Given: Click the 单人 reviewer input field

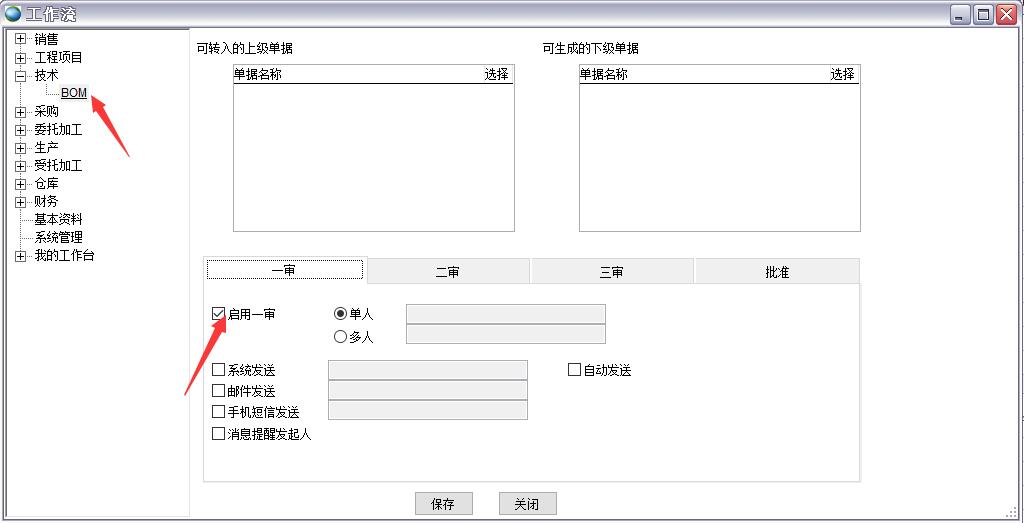Looking at the screenshot, I should (505, 314).
